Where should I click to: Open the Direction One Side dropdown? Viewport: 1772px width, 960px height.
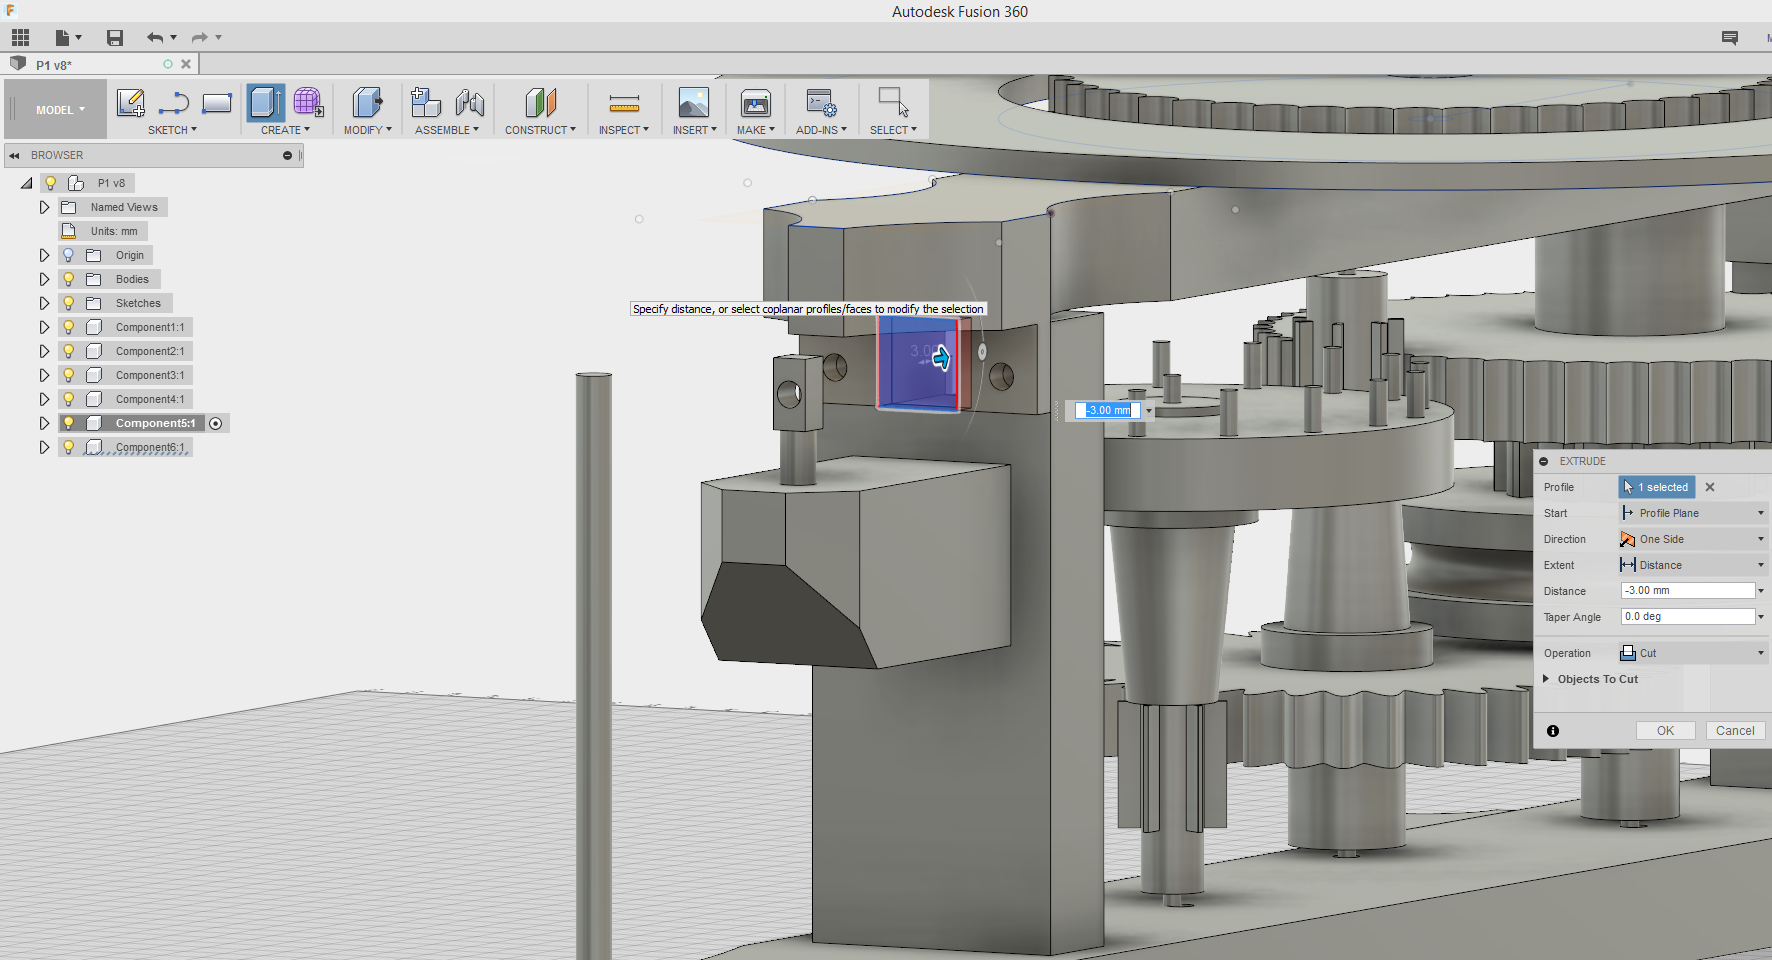pos(1692,539)
